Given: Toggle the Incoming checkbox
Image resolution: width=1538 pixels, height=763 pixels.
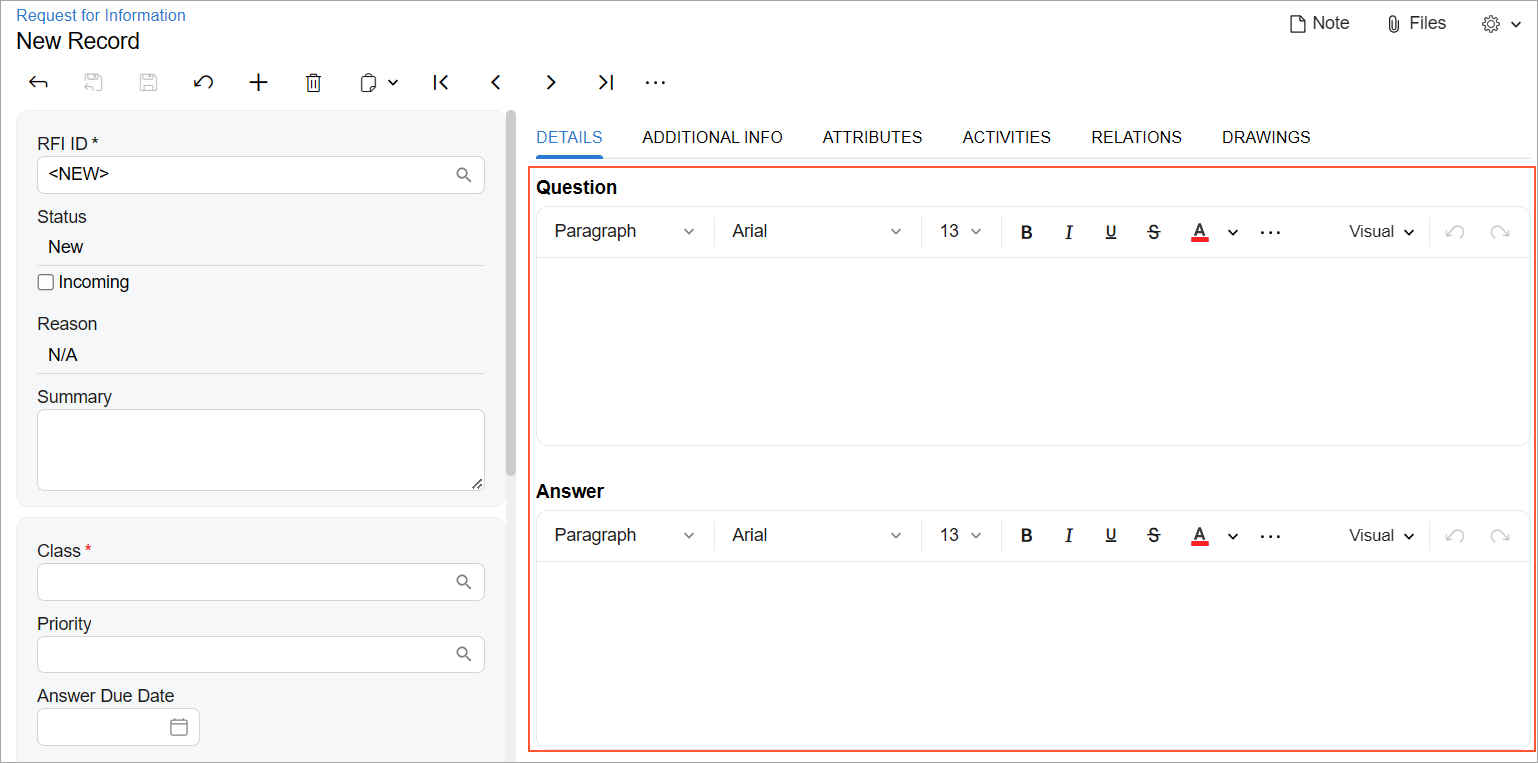Looking at the screenshot, I should 46,282.
